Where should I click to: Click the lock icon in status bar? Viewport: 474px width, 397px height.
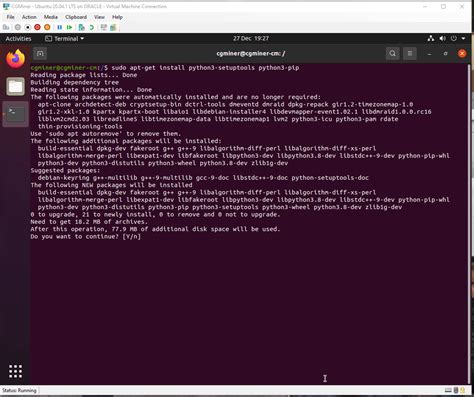tap(462, 390)
